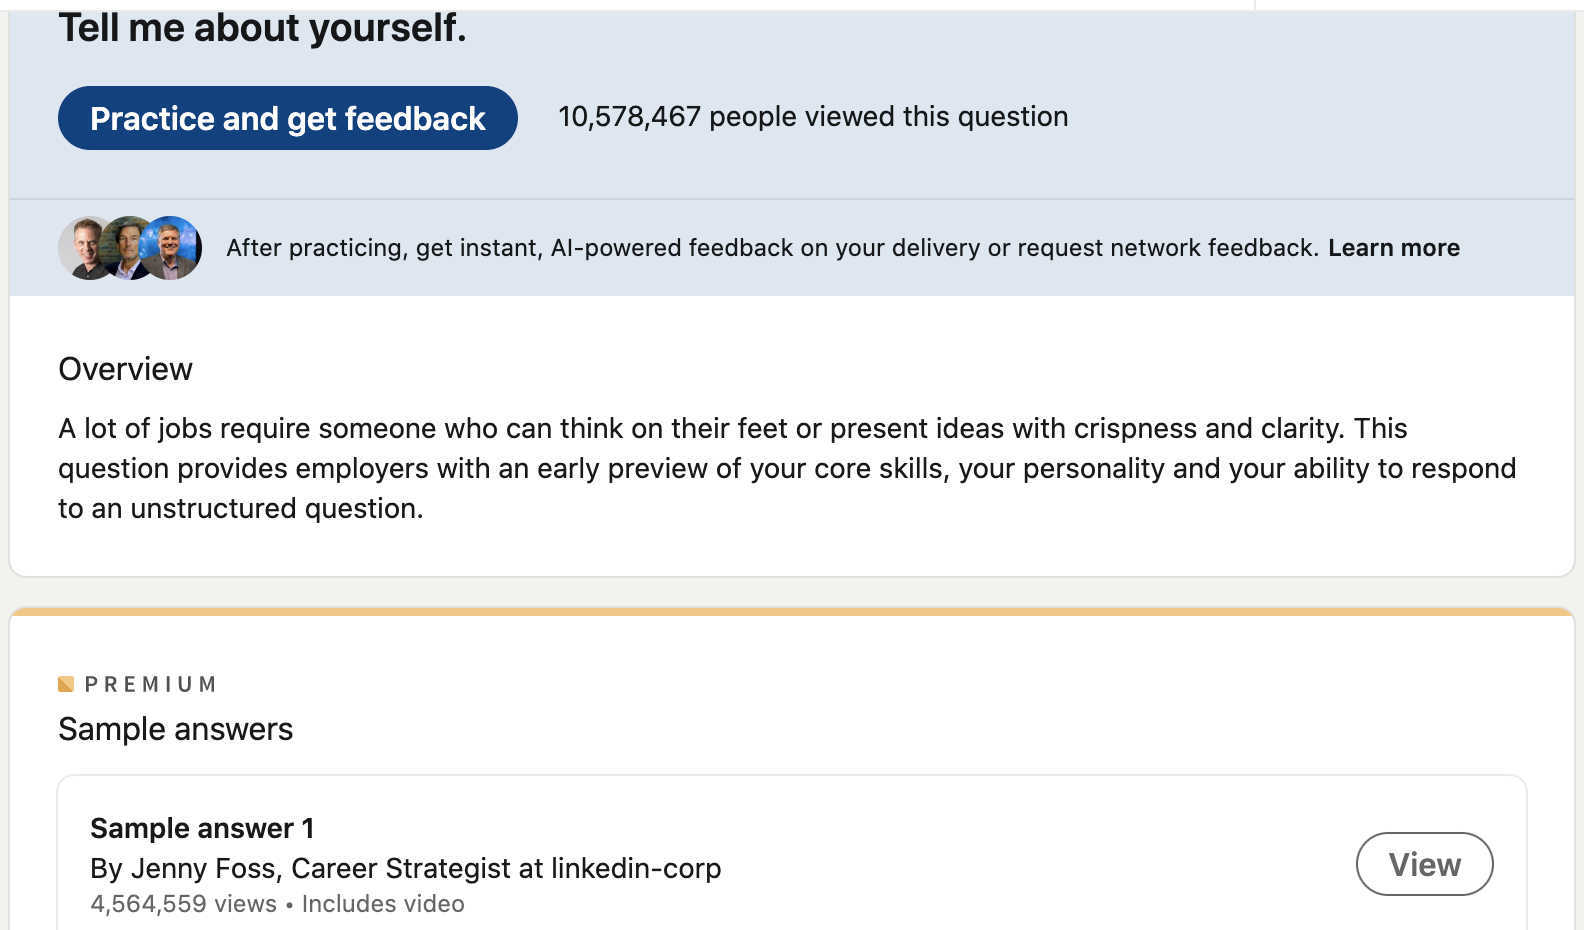
Task: Click the PREMIUM label text
Action: [151, 684]
